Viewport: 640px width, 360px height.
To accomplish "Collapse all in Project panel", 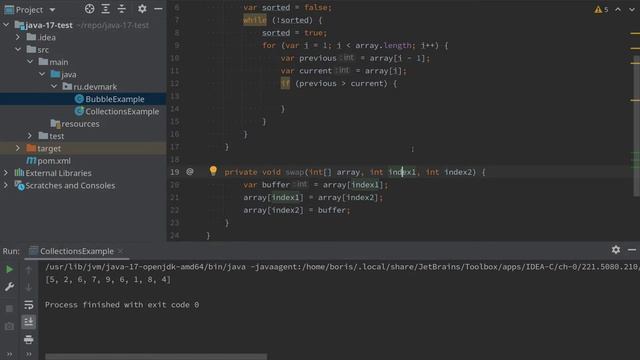I will [122, 9].
